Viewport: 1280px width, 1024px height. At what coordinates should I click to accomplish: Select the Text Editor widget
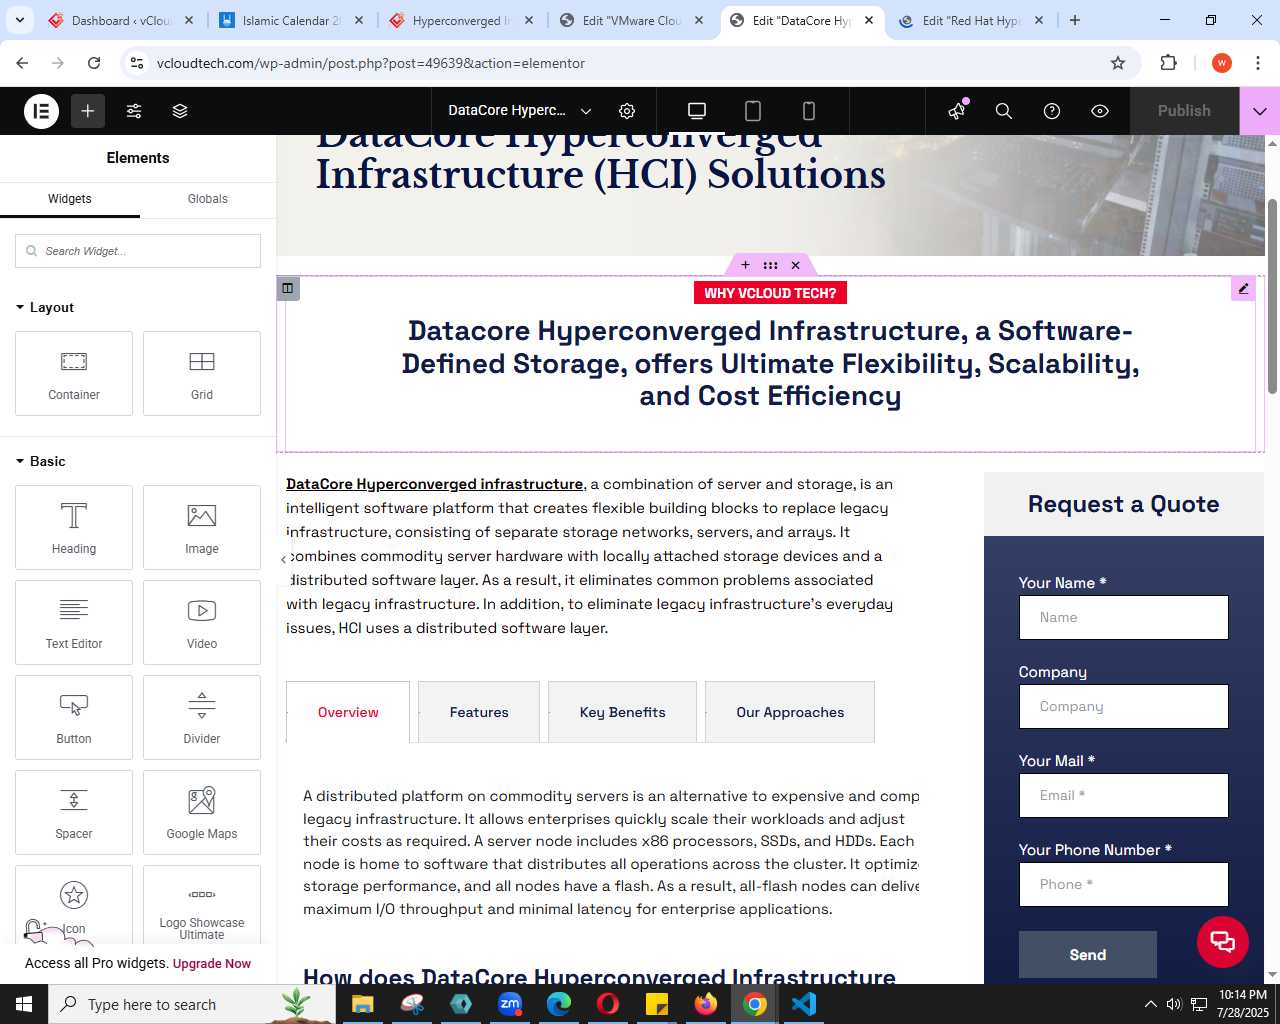click(x=74, y=622)
